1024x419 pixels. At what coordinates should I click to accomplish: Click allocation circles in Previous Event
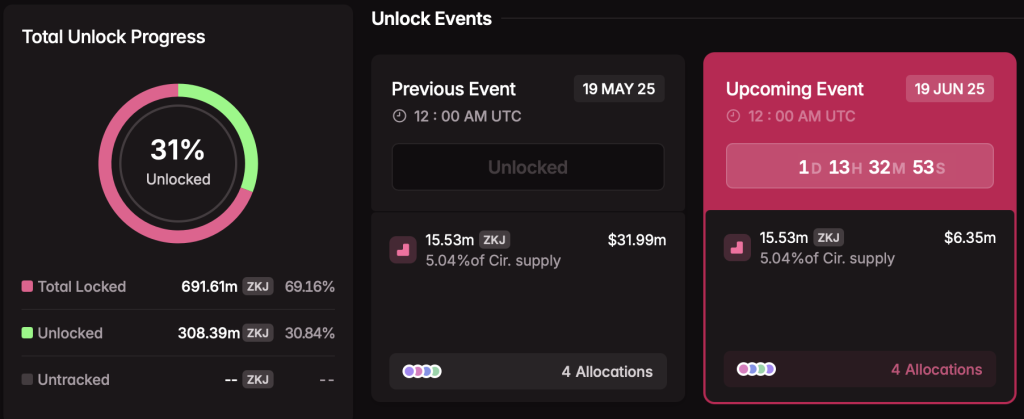pyautogui.click(x=422, y=371)
